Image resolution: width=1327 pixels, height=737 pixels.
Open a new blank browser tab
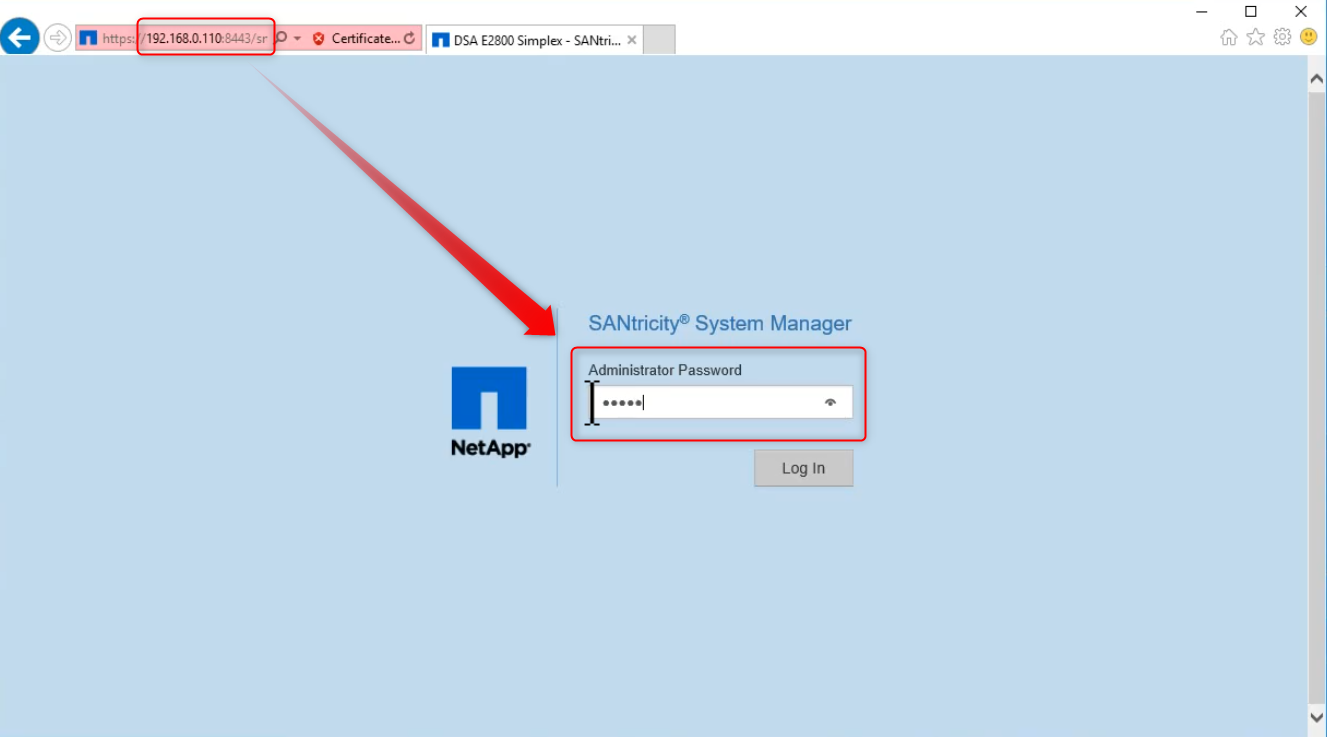tap(659, 40)
